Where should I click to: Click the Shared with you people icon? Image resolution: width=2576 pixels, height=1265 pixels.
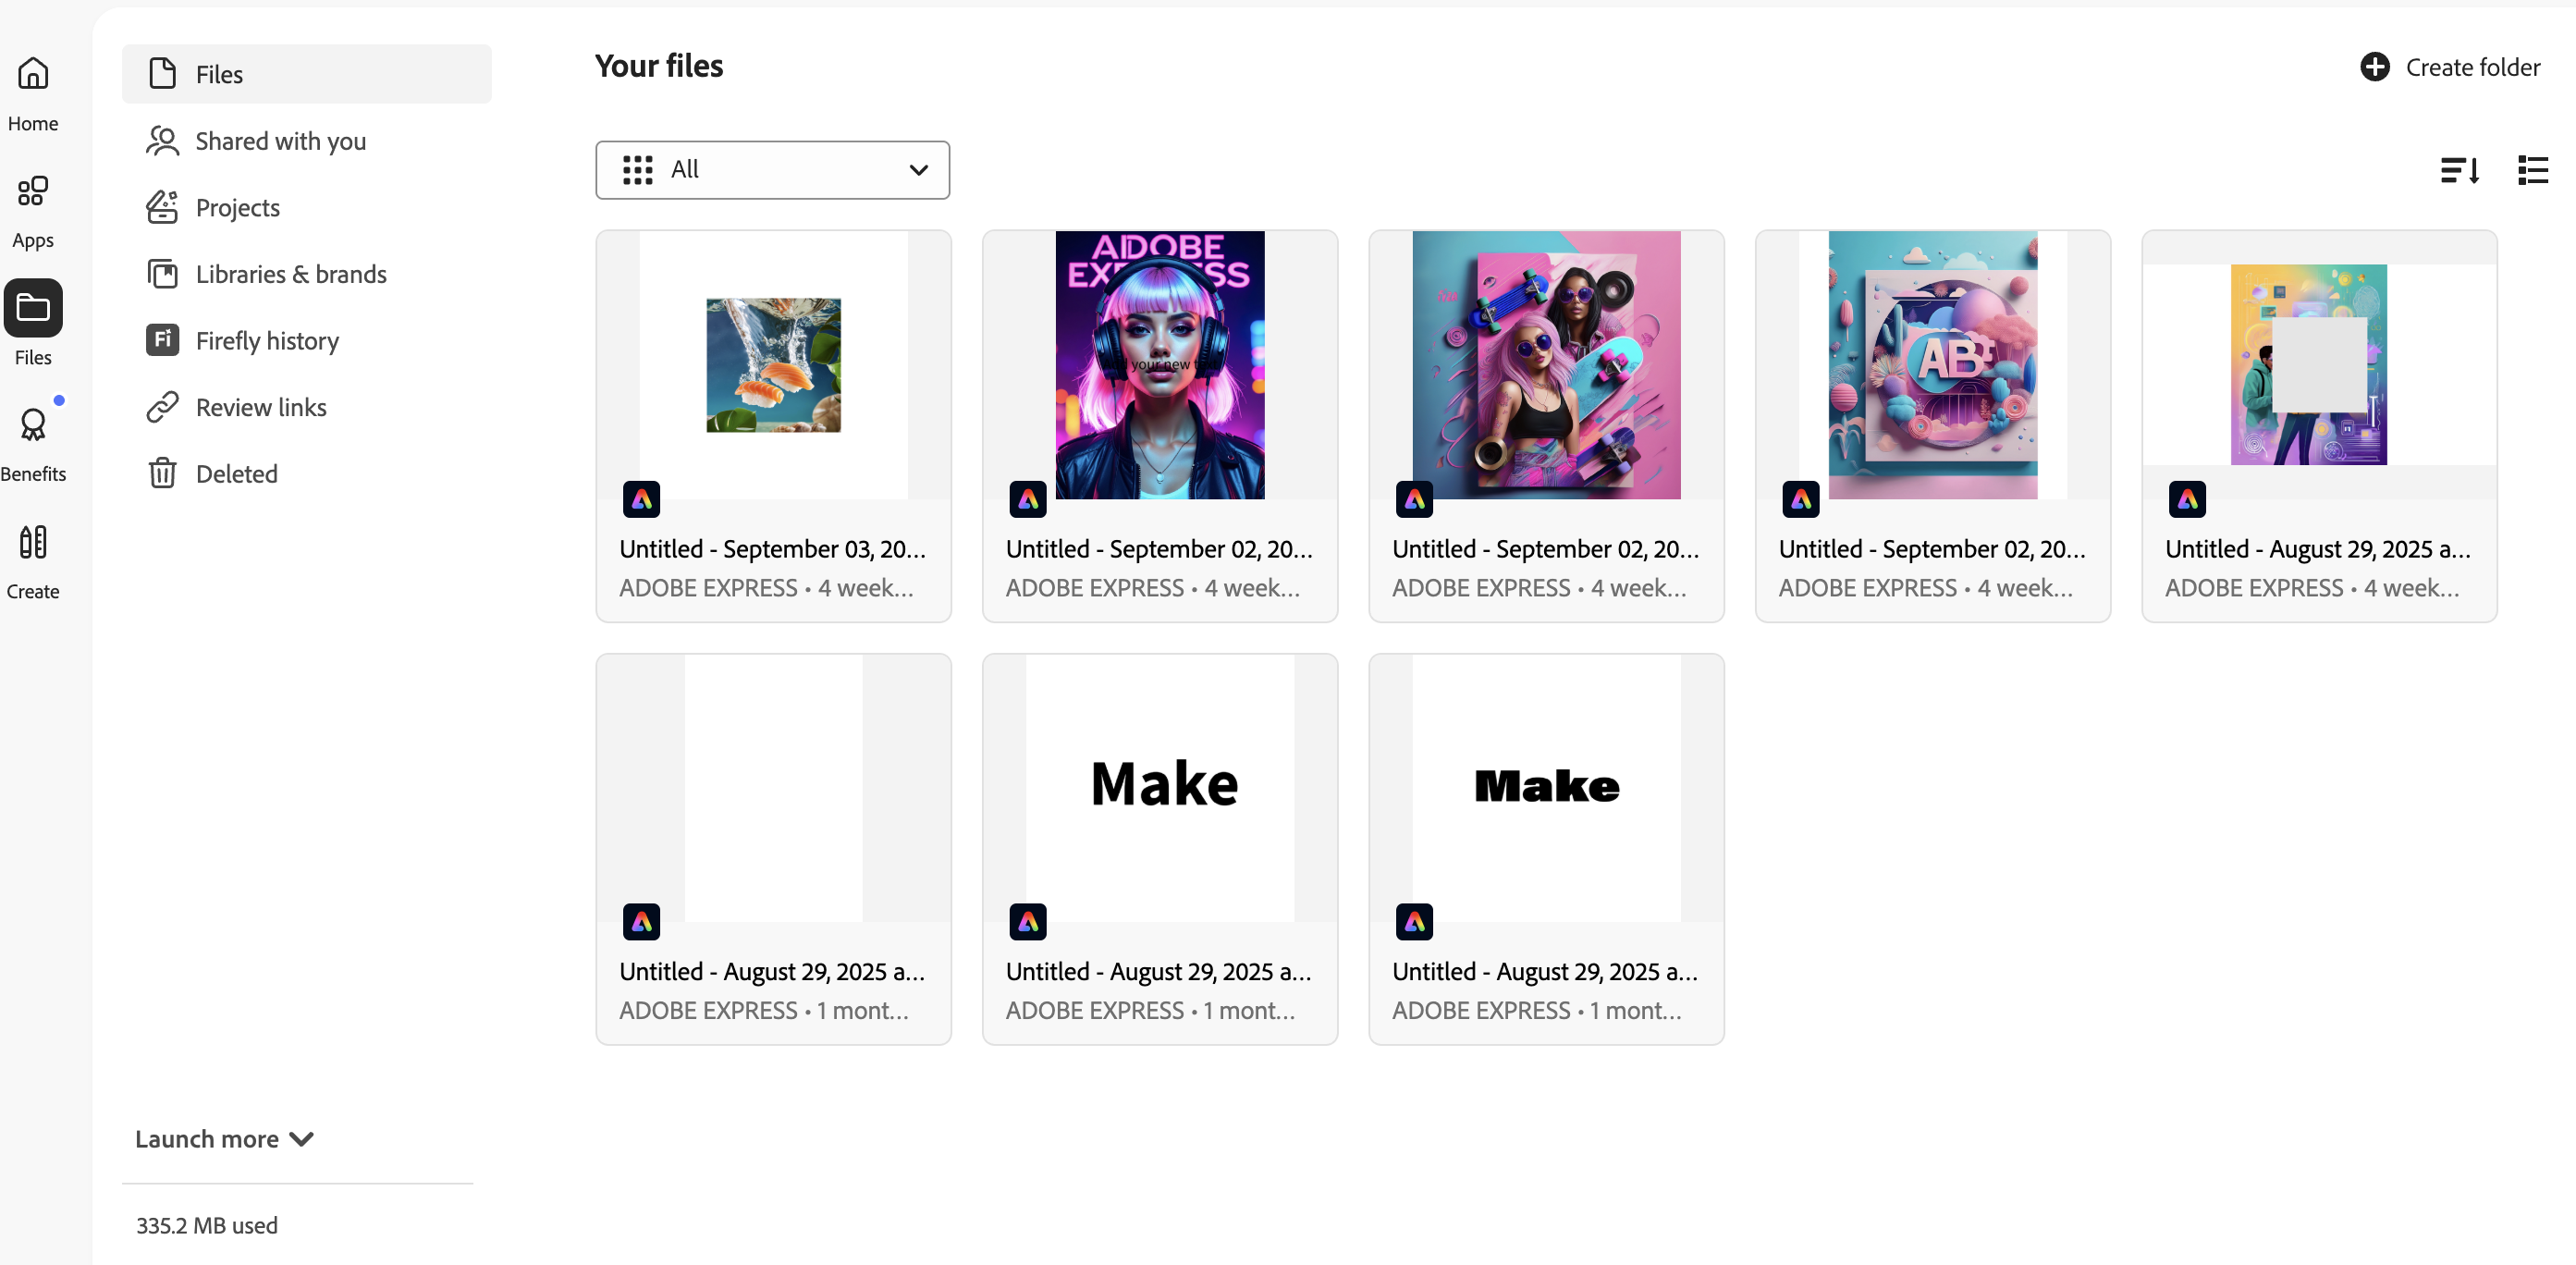coord(162,141)
